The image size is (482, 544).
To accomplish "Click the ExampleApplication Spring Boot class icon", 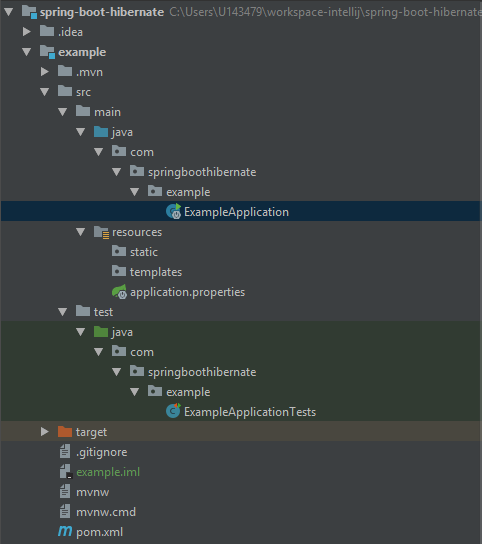I will [174, 212].
